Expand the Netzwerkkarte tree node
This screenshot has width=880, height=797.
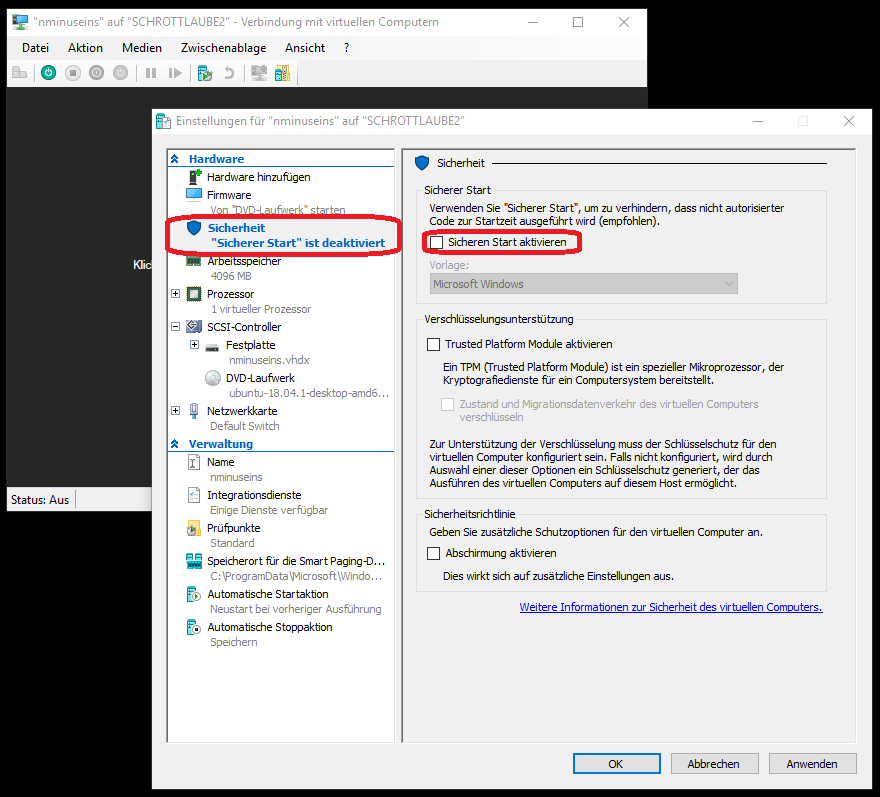click(176, 411)
